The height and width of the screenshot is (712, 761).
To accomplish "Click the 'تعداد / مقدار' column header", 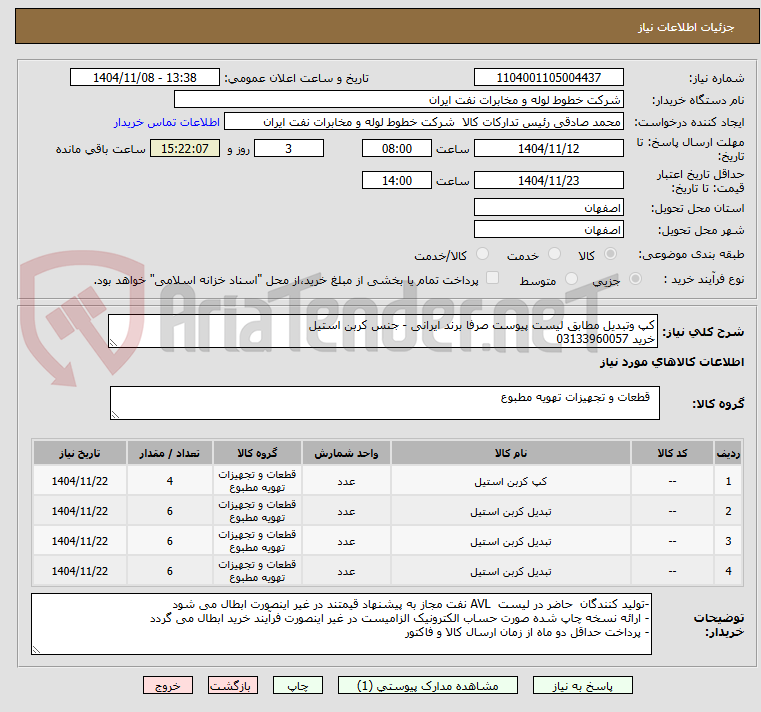I will 169,453.
